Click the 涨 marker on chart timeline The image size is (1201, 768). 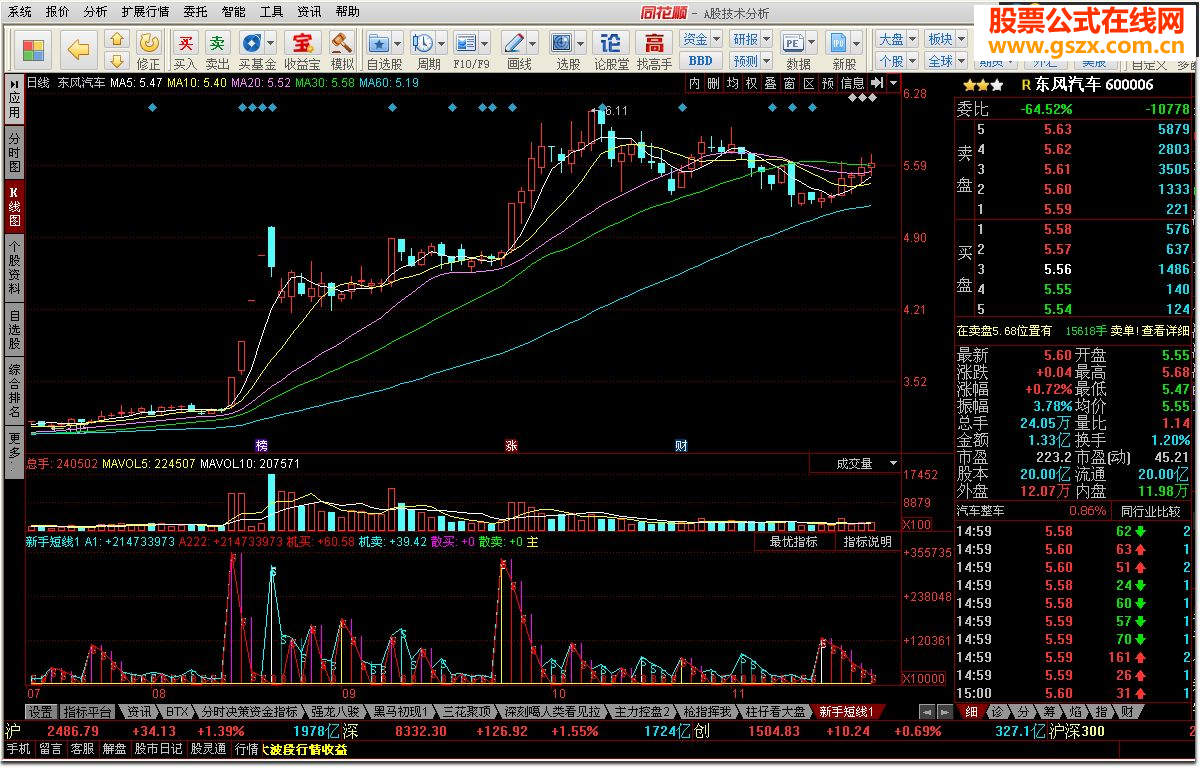512,445
